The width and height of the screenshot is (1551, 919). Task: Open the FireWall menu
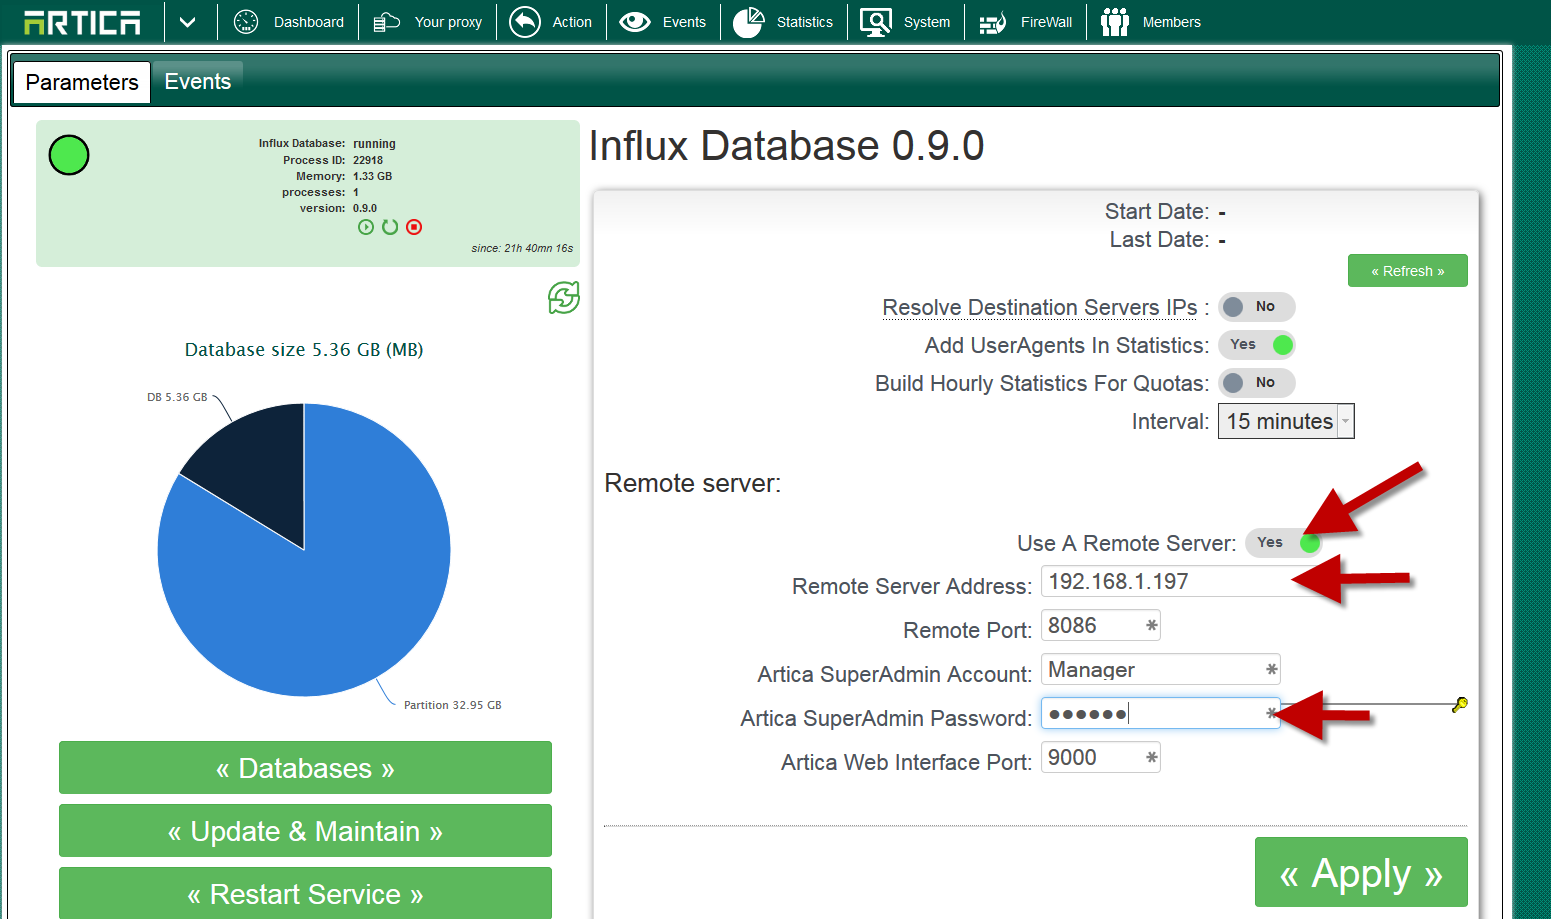(1046, 22)
